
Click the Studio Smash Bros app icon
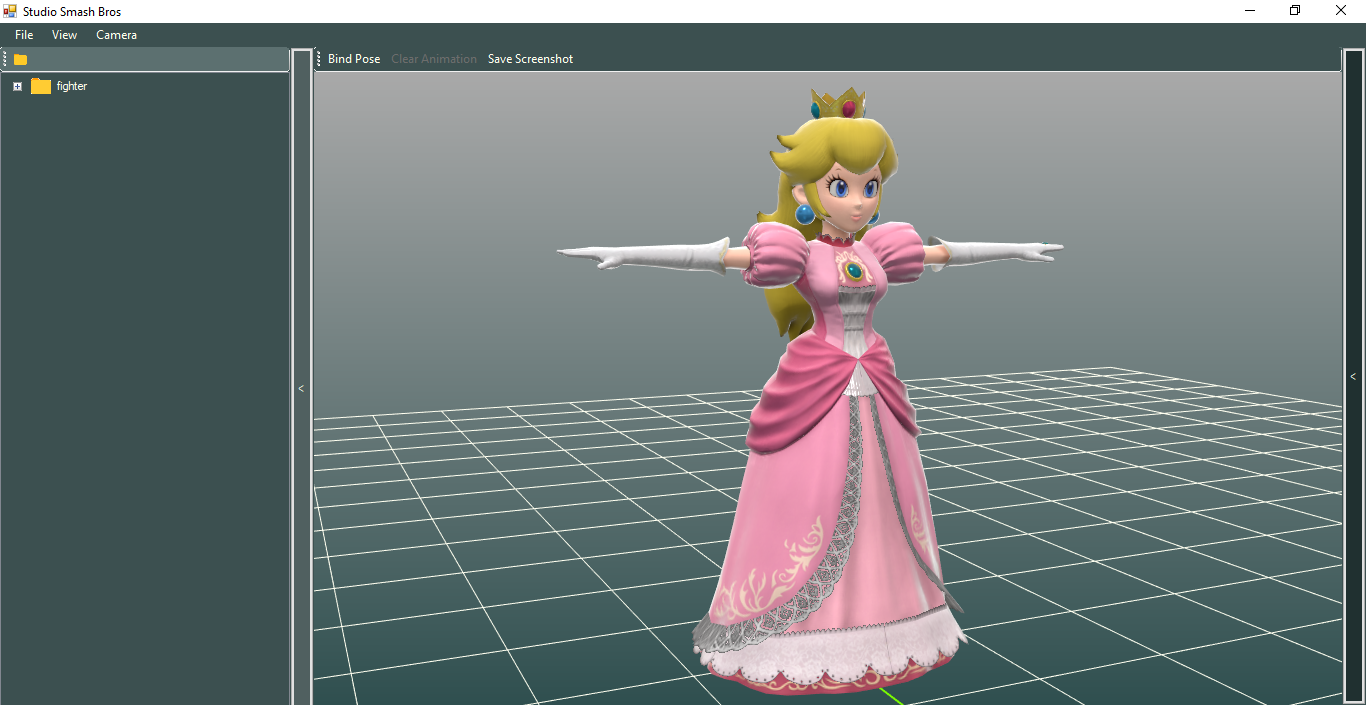pyautogui.click(x=10, y=11)
